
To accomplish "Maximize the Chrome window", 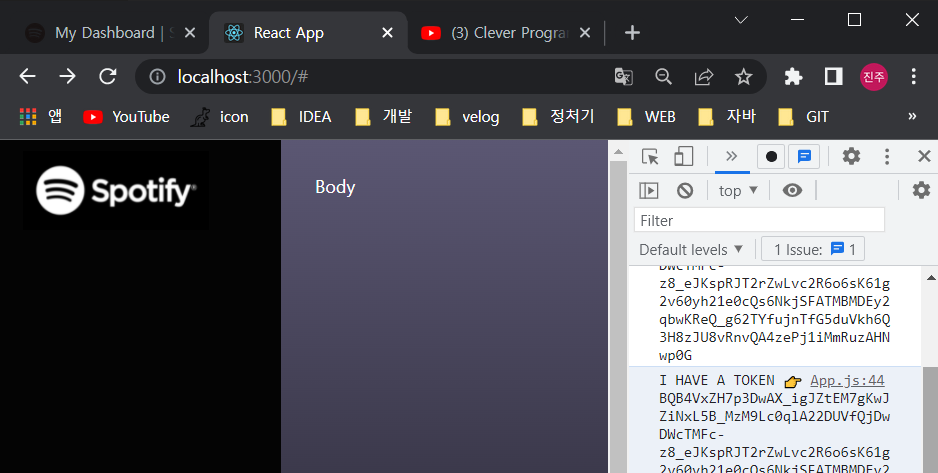I will (x=855, y=20).
